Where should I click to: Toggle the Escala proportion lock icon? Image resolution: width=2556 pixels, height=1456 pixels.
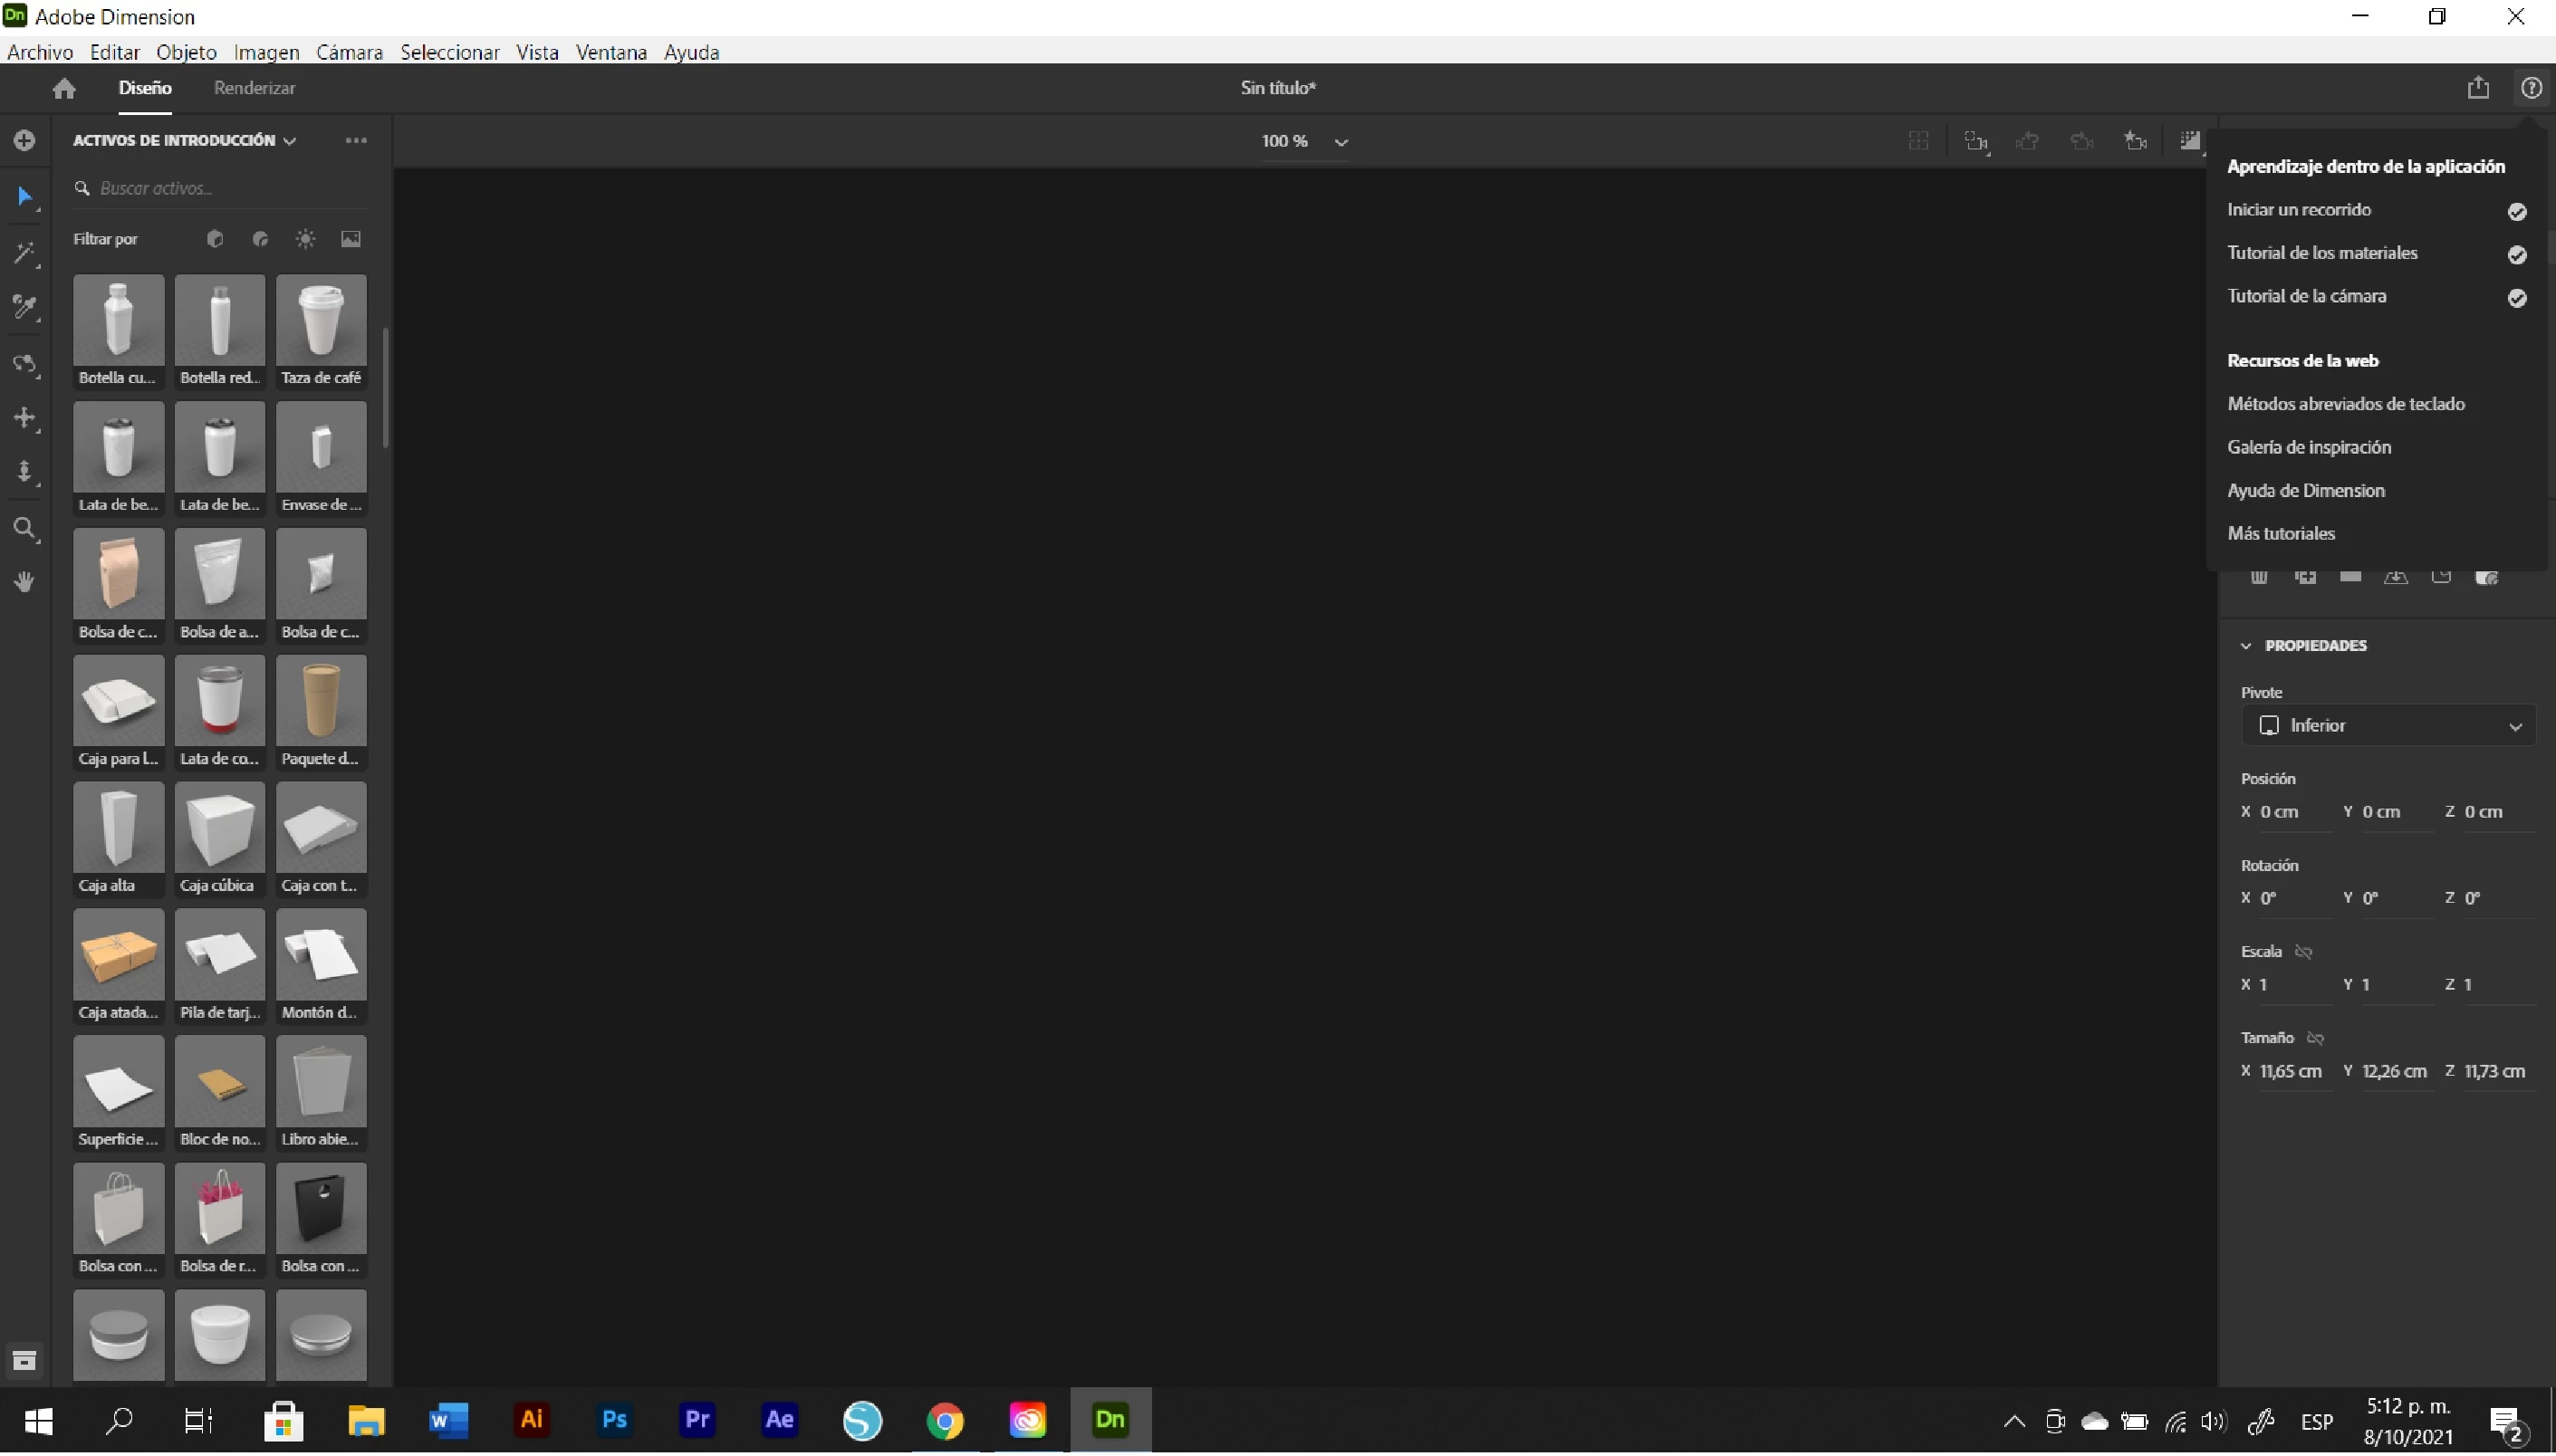click(2303, 951)
